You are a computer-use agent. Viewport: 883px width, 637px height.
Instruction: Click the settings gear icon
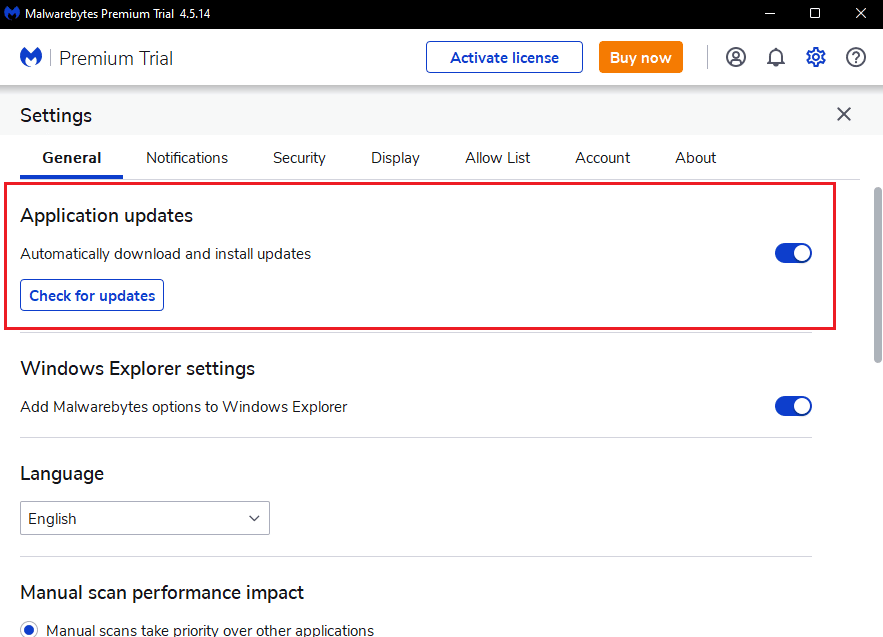pos(816,57)
